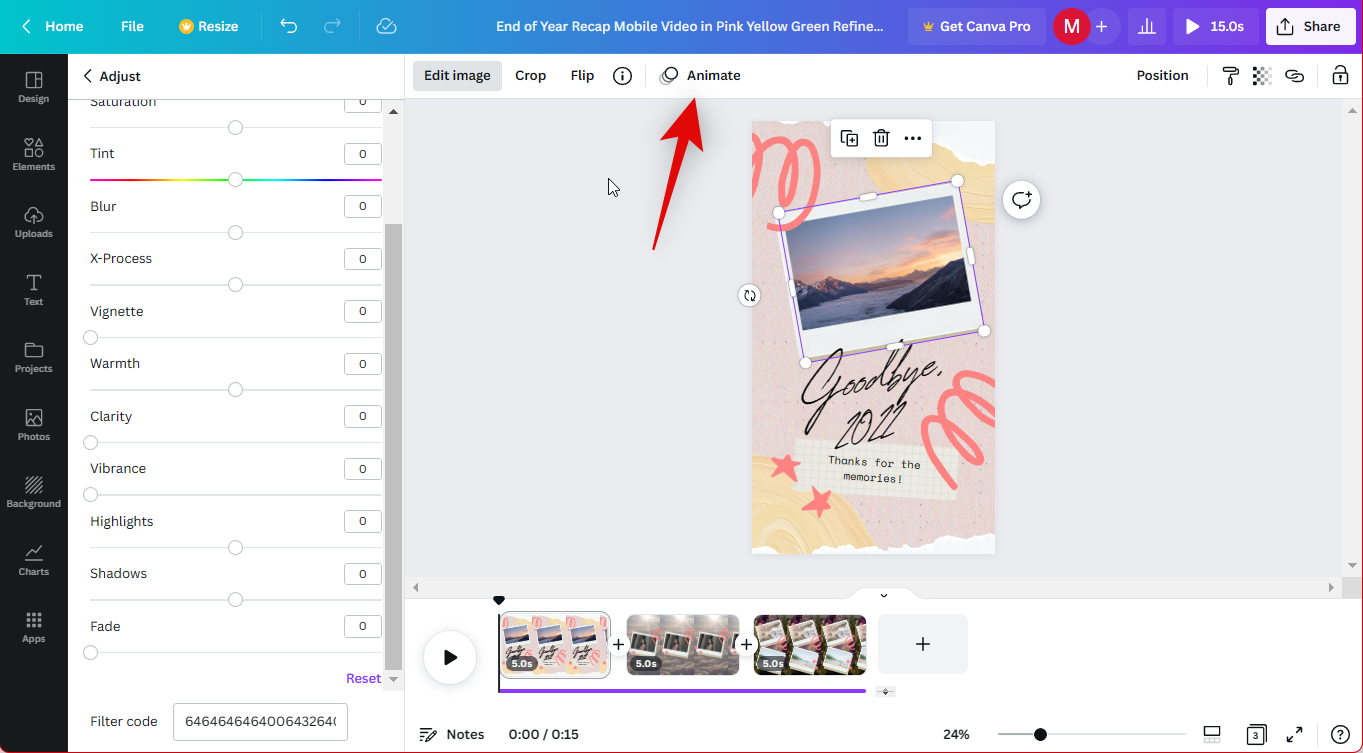Click the M user avatar
Viewport: 1363px width, 753px height.
click(1071, 27)
